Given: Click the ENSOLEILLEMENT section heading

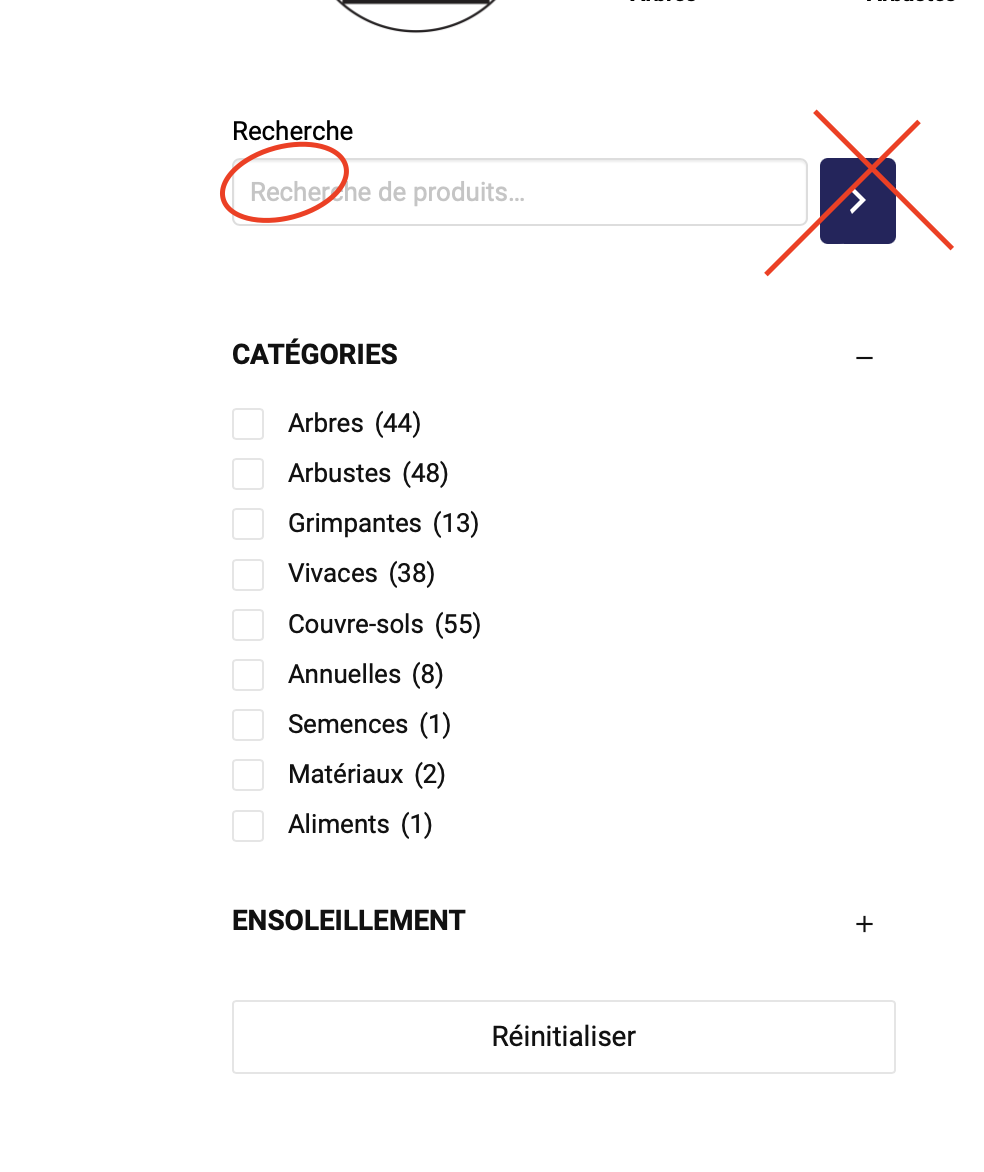Looking at the screenshot, I should point(349,921).
